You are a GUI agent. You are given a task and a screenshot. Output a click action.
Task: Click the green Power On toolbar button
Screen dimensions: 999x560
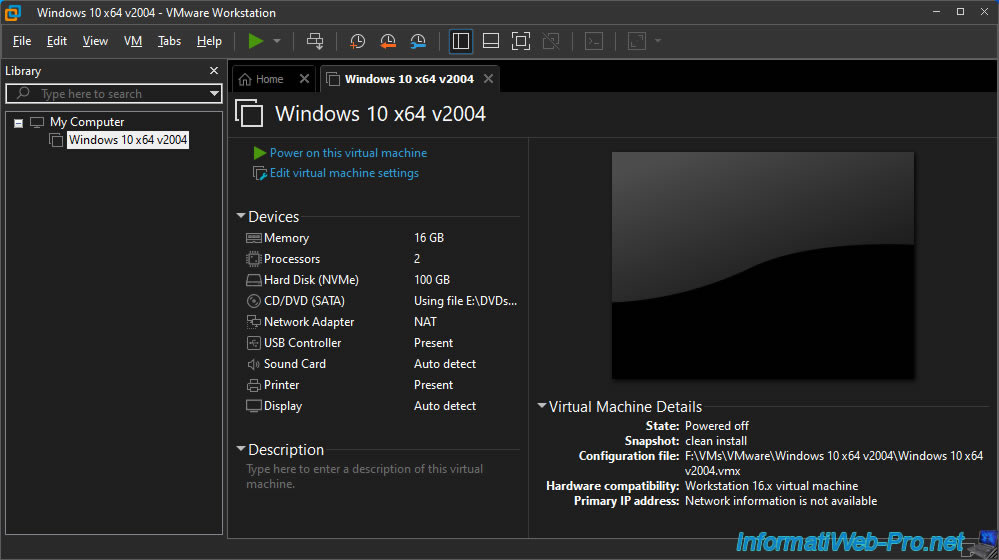[x=255, y=41]
